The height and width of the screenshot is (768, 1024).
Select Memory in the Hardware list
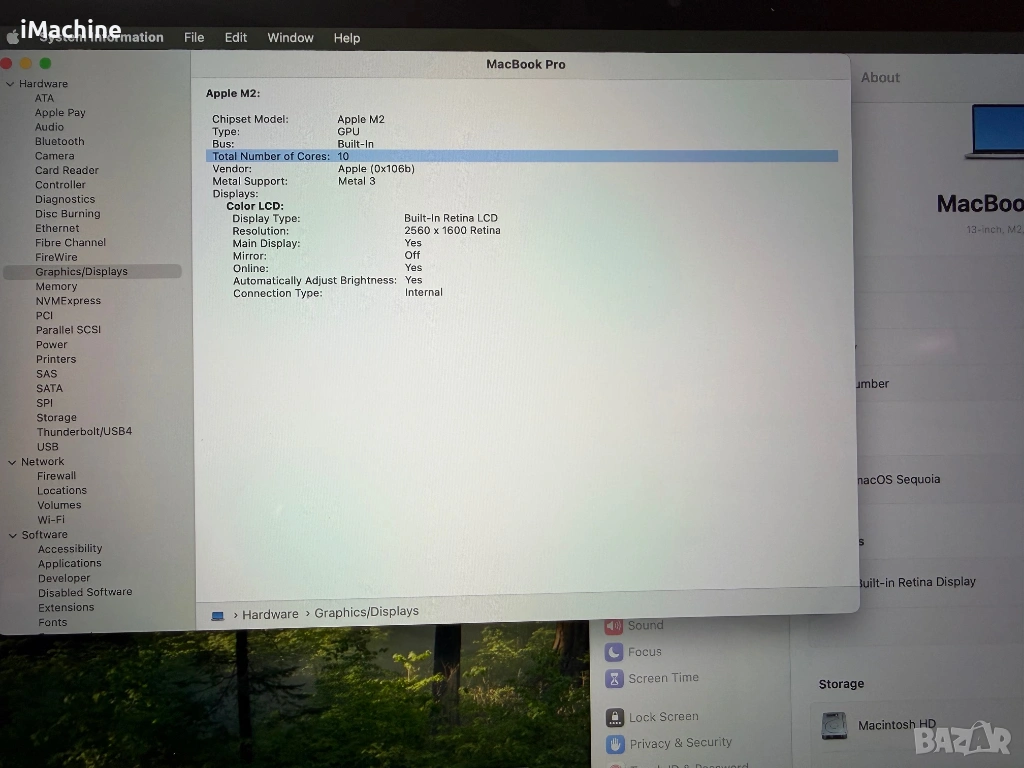click(56, 286)
